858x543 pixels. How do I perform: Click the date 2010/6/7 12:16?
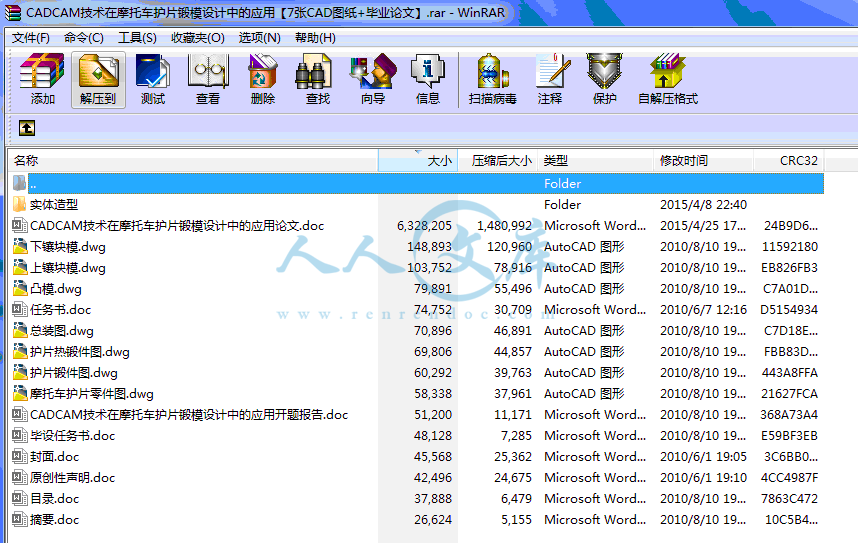[703, 310]
